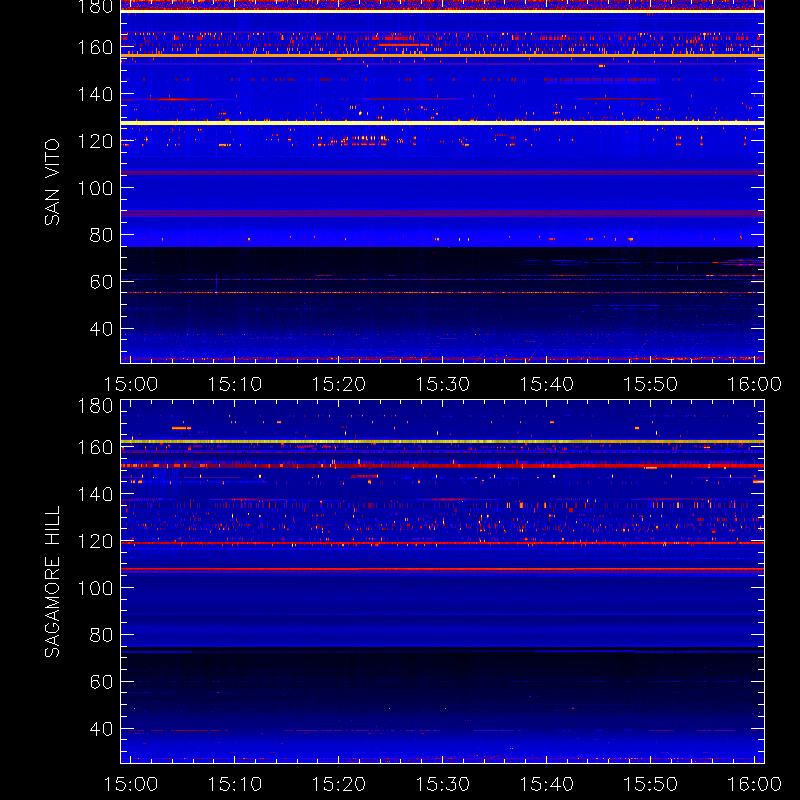Choose the 120 label on Sagamore Hill axis
800x800 pixels.
[95, 541]
